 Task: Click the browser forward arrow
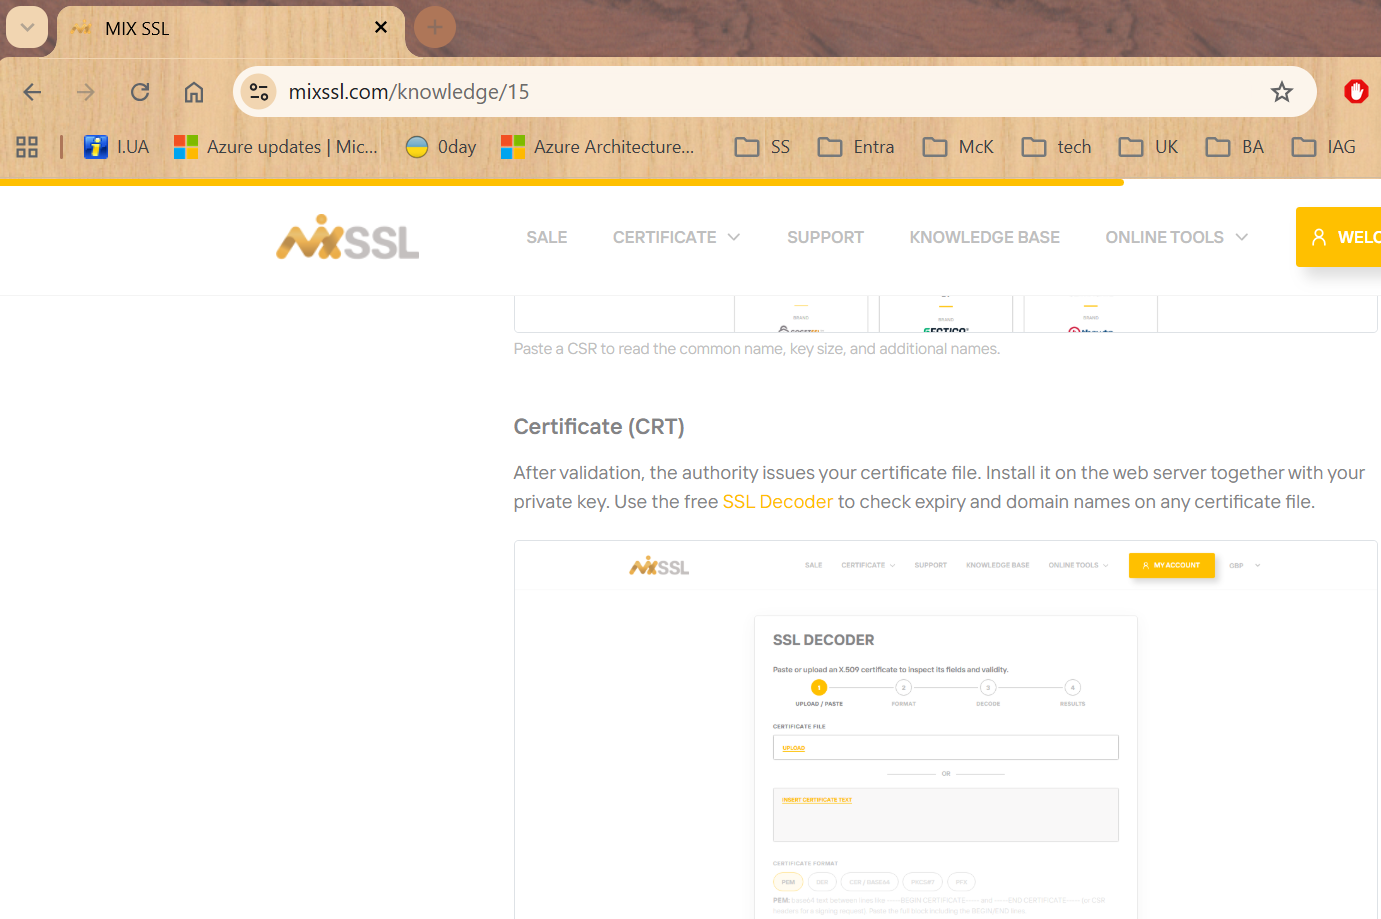86,92
